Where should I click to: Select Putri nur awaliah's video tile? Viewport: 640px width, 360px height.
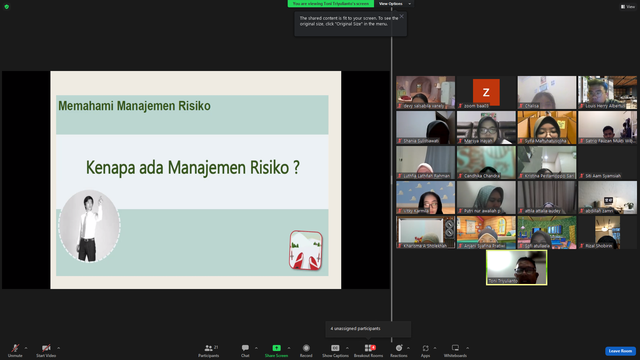pos(486,198)
